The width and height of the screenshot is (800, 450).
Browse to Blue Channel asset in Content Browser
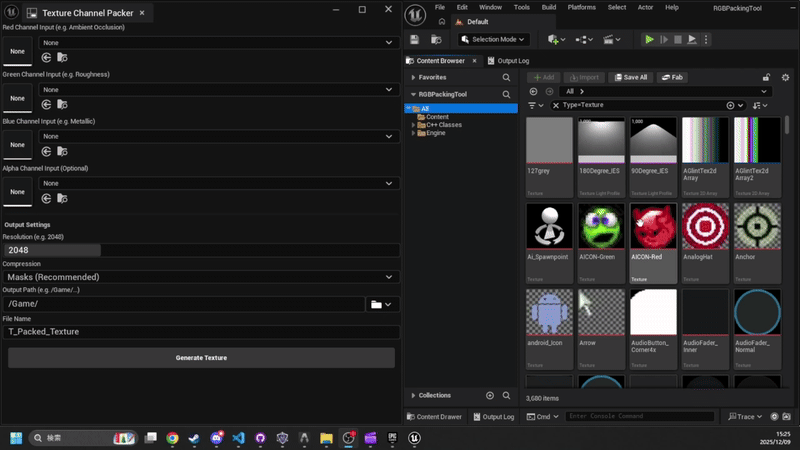point(62,152)
